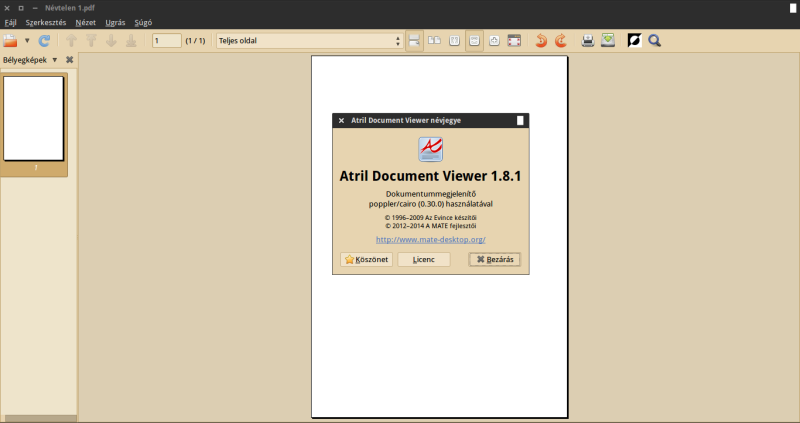Click the sidebar horizontal scrollbar

(x=40, y=419)
